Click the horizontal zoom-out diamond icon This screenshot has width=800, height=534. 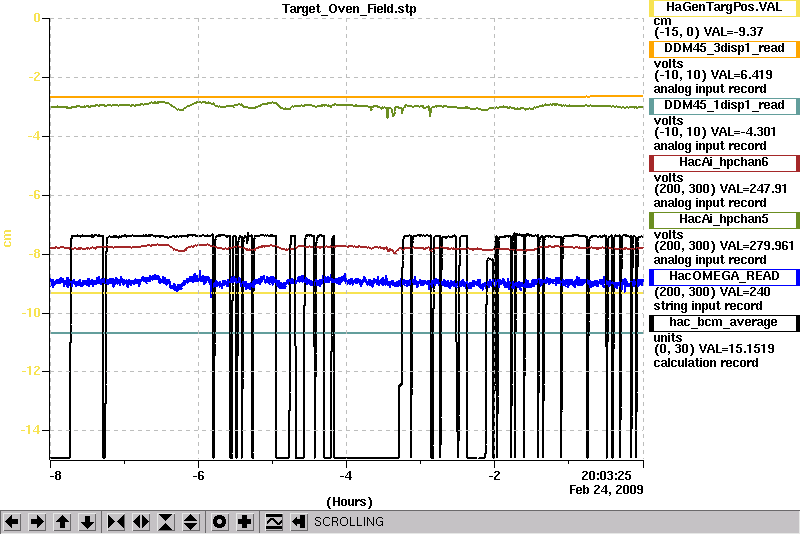[x=141, y=522]
